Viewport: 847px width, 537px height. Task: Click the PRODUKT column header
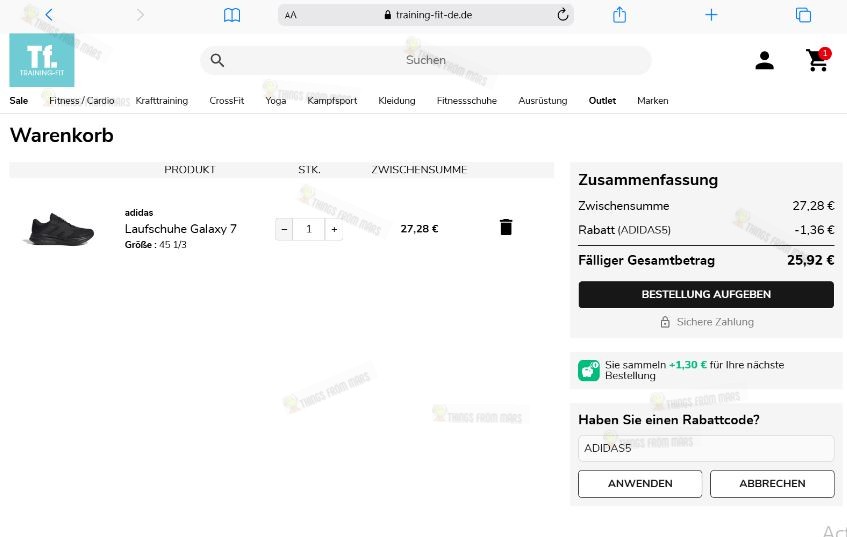tap(190, 170)
